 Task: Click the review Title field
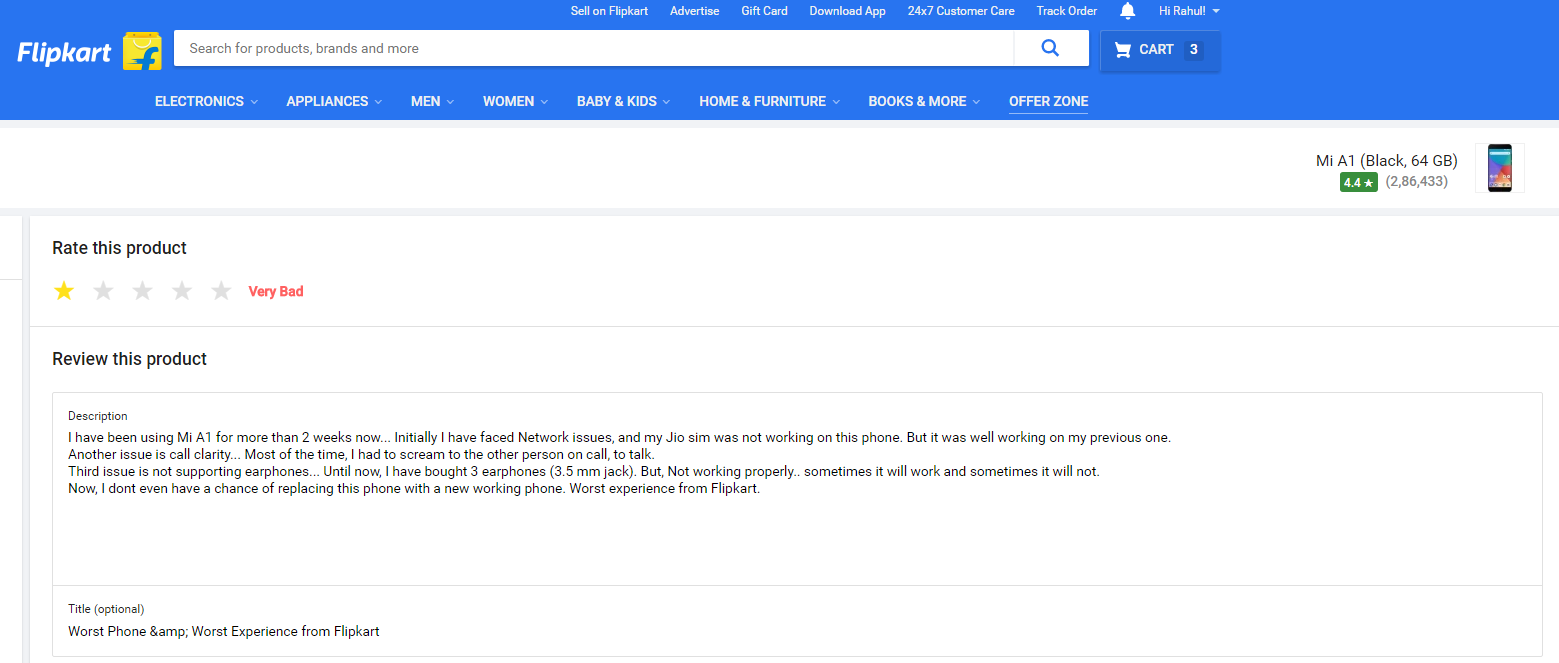click(797, 621)
